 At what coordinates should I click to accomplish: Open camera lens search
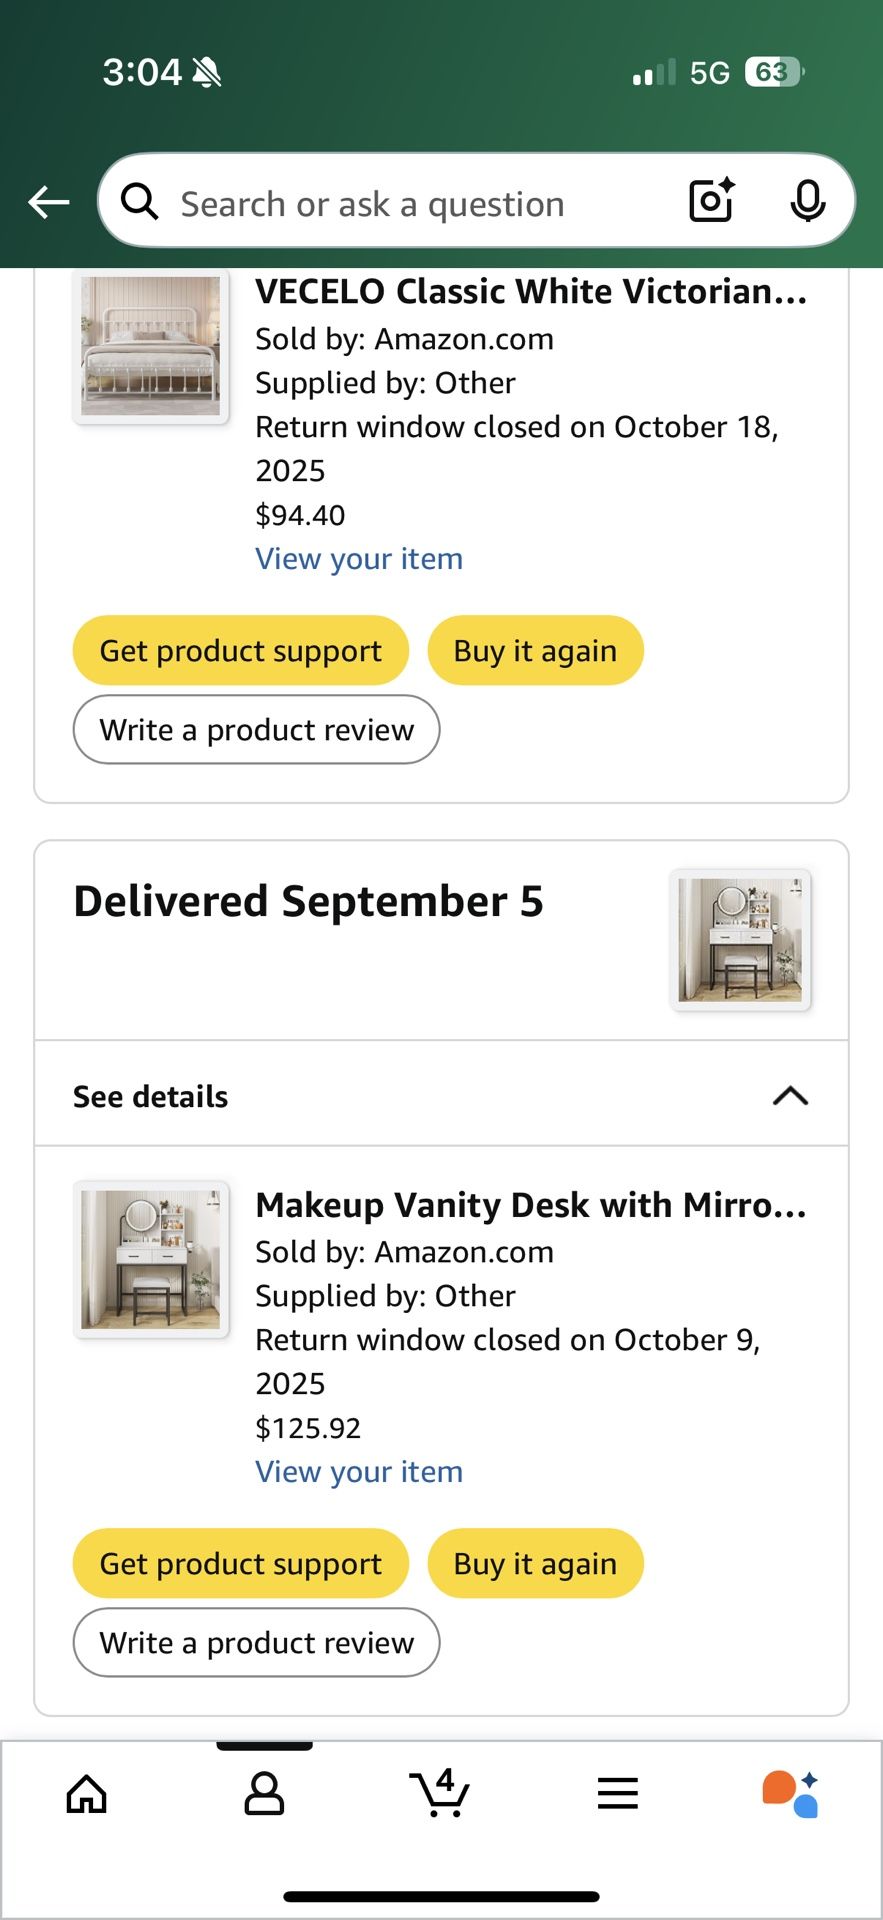coord(712,201)
